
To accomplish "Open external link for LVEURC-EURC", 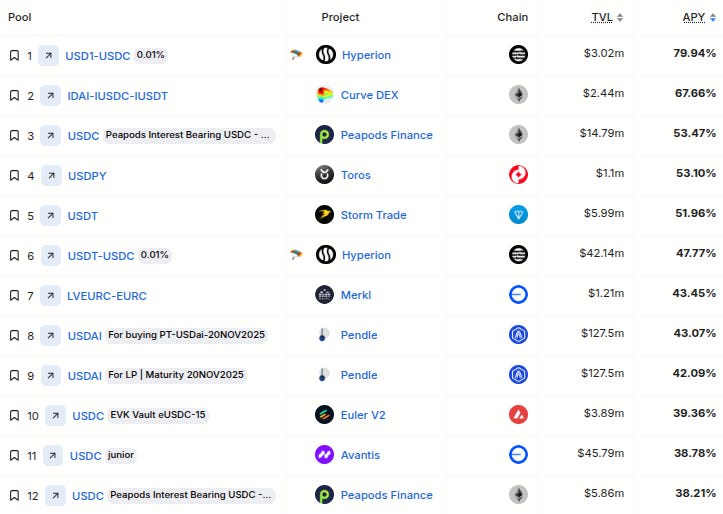I will 50,295.
